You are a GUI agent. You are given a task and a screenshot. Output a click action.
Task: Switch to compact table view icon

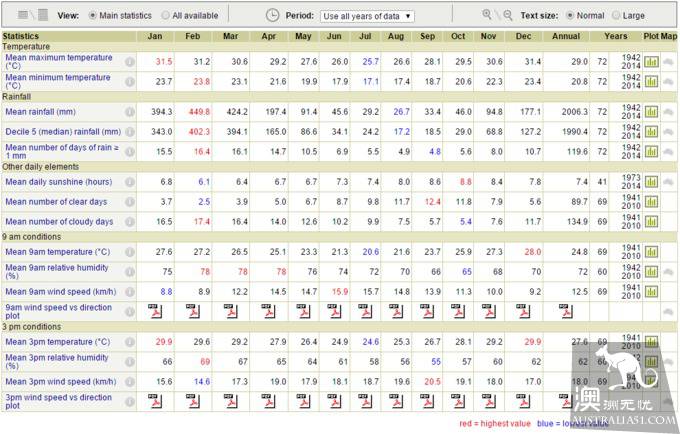23,15
